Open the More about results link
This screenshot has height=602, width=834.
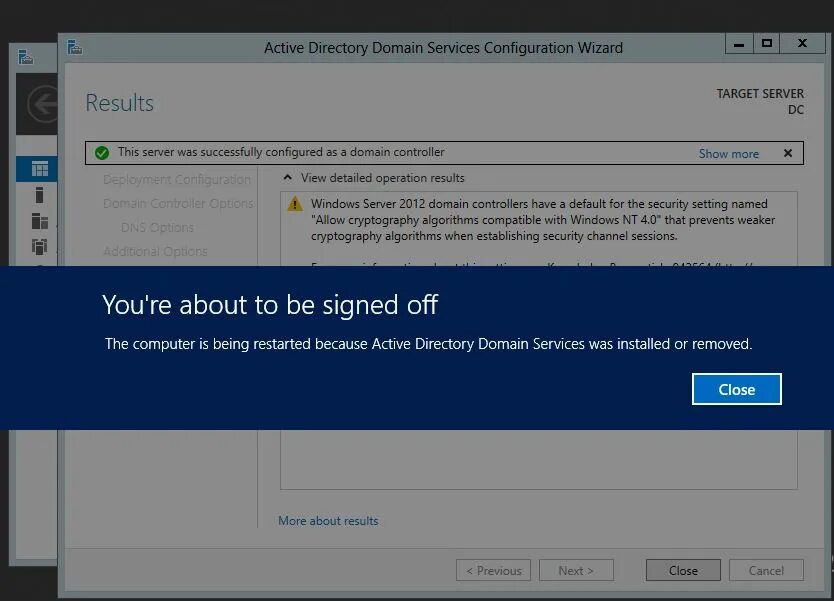coord(328,521)
